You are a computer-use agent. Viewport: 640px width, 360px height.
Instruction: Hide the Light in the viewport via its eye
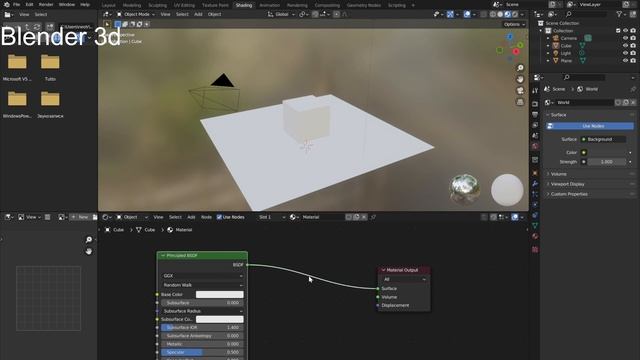(625, 53)
